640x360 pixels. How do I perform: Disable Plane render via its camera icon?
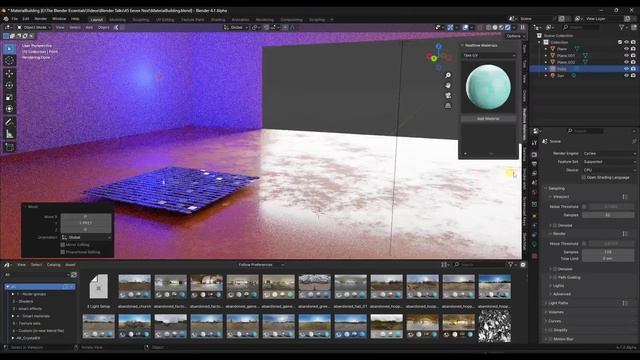tap(633, 49)
